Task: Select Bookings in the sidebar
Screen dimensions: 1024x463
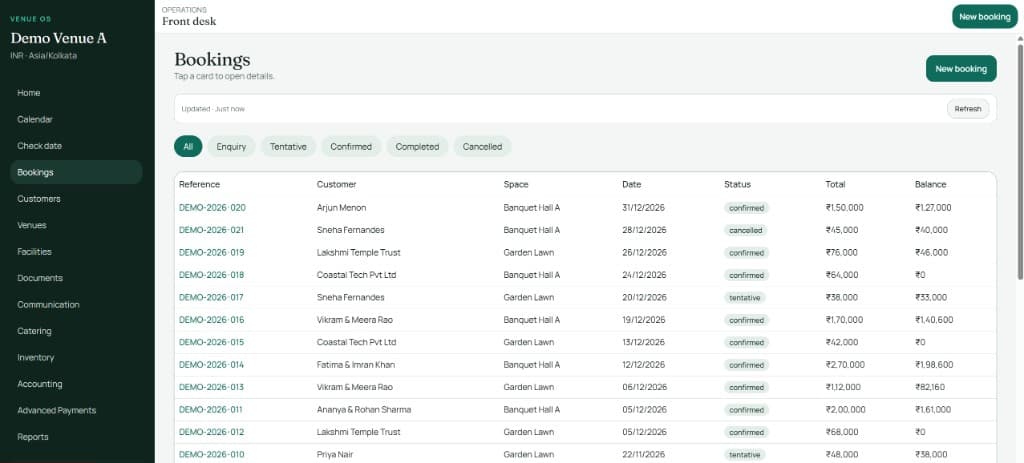Action: [x=76, y=172]
